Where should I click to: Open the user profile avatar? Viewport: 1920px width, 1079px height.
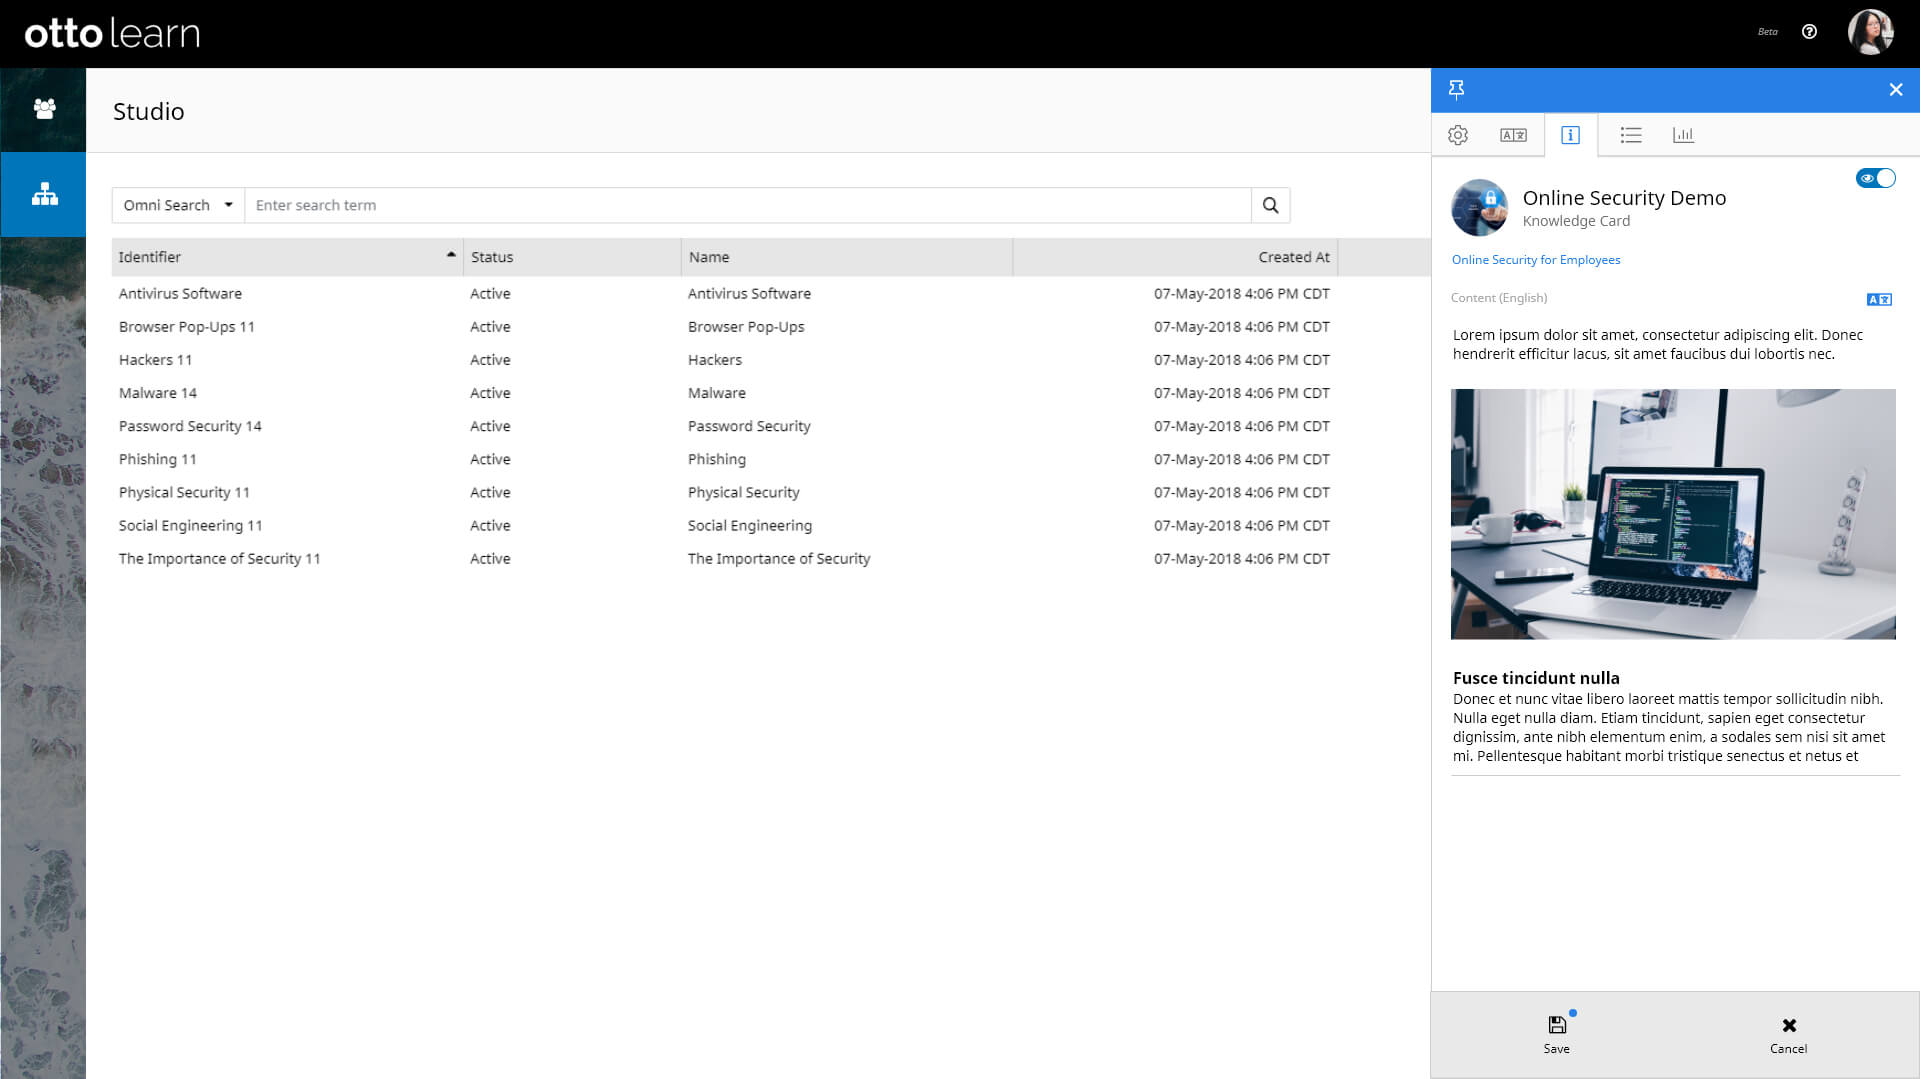tap(1870, 32)
